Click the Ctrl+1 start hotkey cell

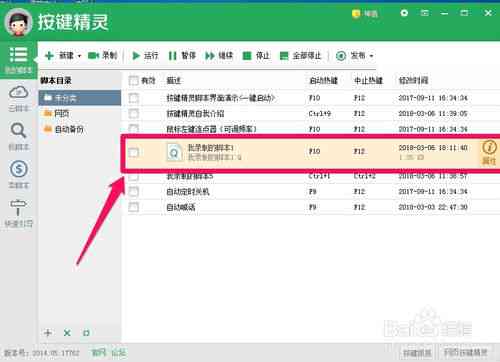[319, 176]
